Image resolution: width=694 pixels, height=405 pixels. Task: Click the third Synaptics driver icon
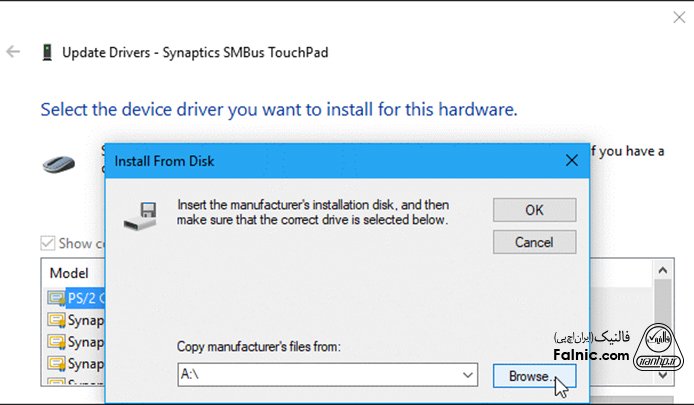tap(54, 364)
